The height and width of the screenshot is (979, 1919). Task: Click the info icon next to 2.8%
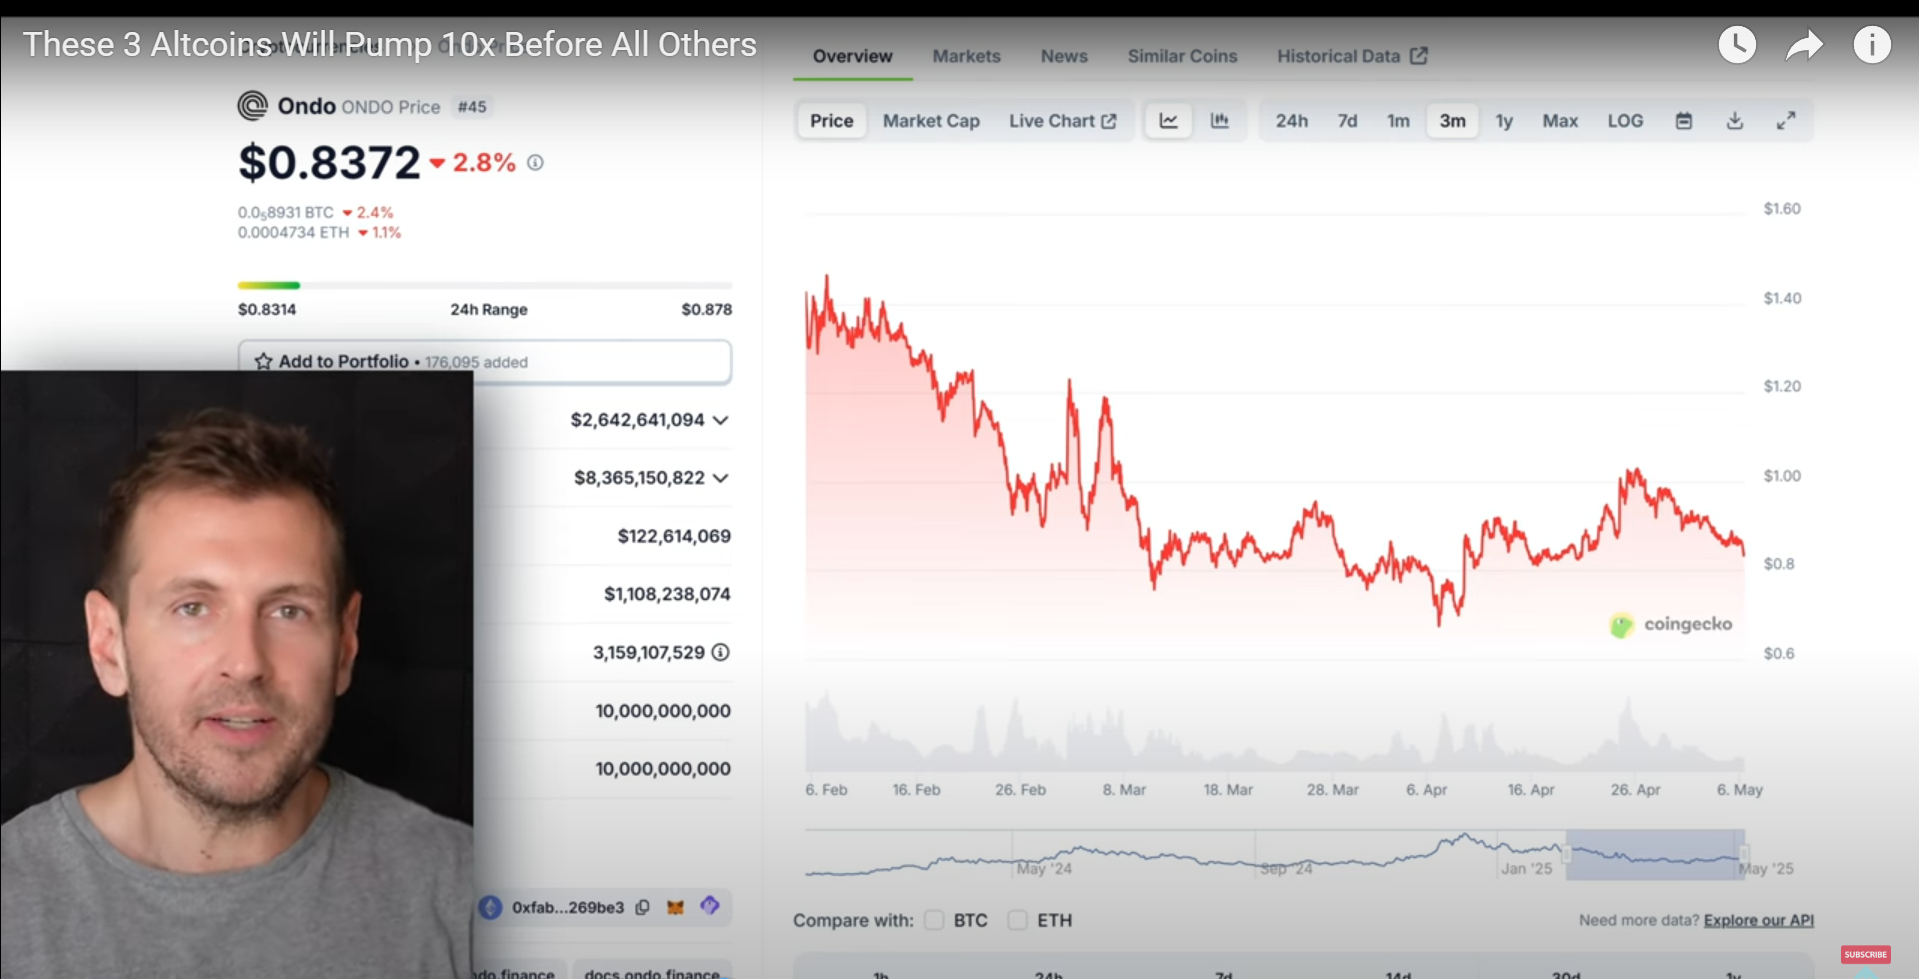point(536,162)
